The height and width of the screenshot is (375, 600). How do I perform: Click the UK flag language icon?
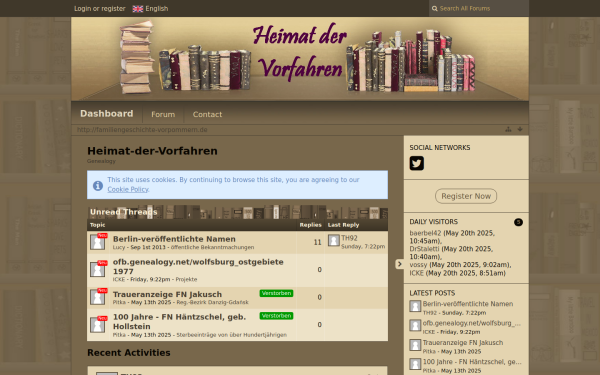(138, 9)
